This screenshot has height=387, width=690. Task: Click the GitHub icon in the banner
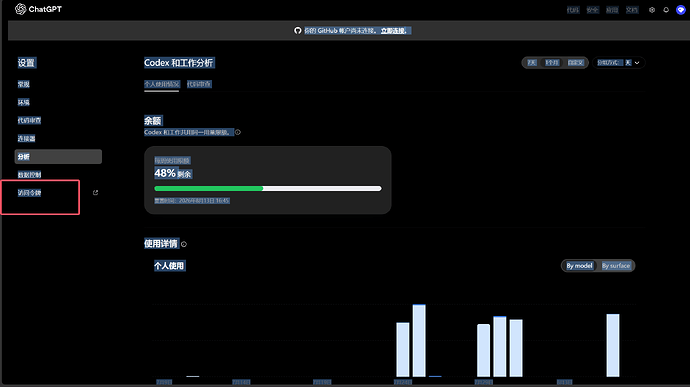click(297, 30)
